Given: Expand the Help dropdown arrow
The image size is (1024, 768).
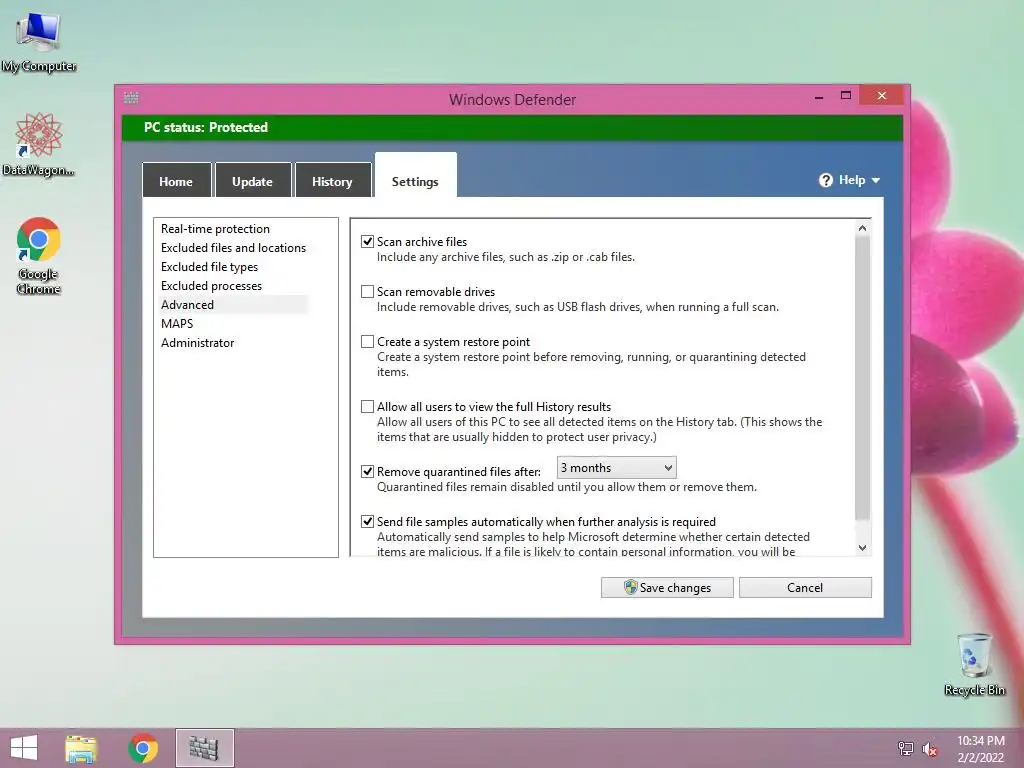Looking at the screenshot, I should pos(876,181).
